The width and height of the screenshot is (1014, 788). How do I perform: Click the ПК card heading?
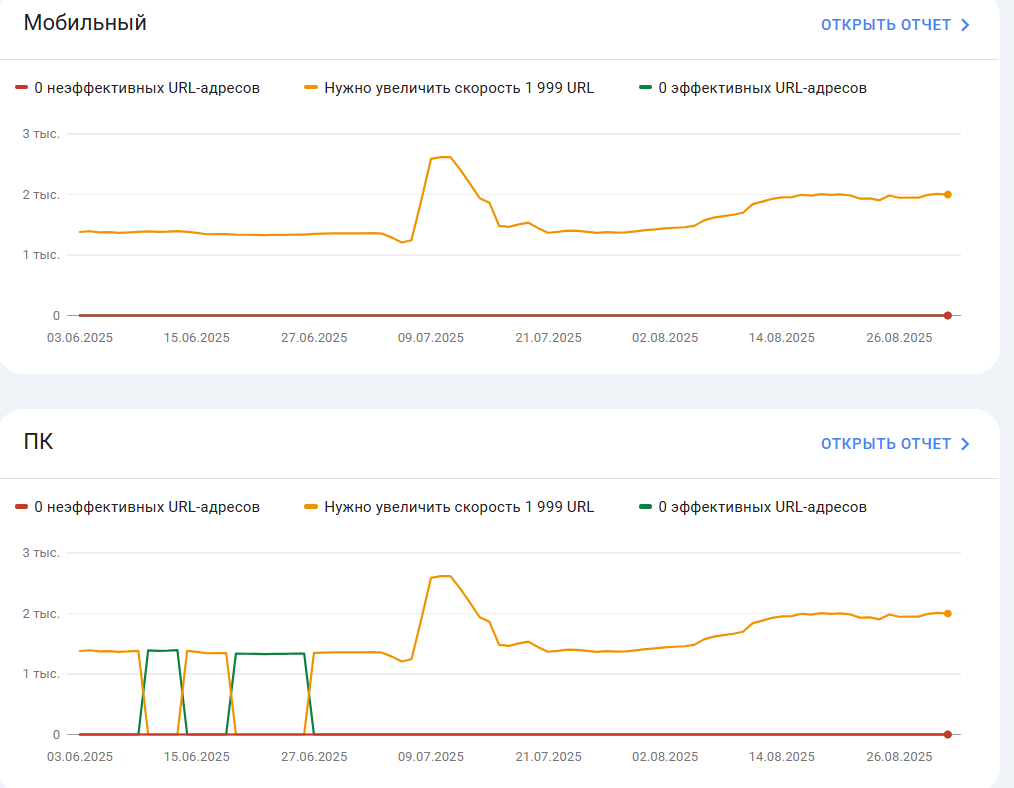pyautogui.click(x=38, y=442)
